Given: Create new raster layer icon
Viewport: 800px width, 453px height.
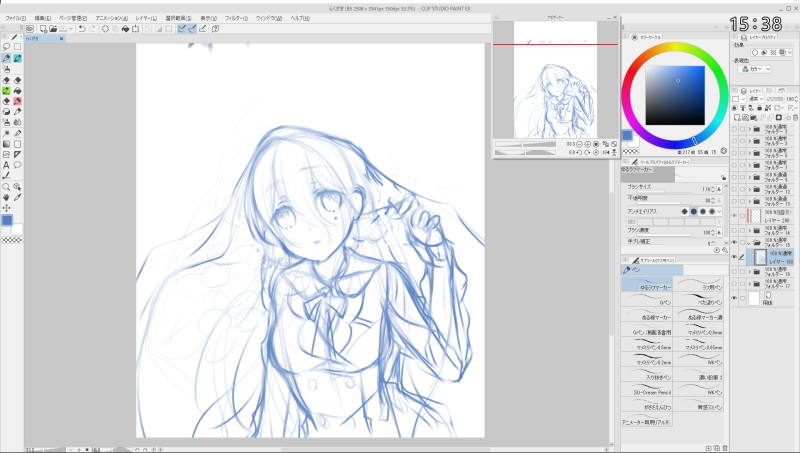Looking at the screenshot, I should [x=737, y=117].
